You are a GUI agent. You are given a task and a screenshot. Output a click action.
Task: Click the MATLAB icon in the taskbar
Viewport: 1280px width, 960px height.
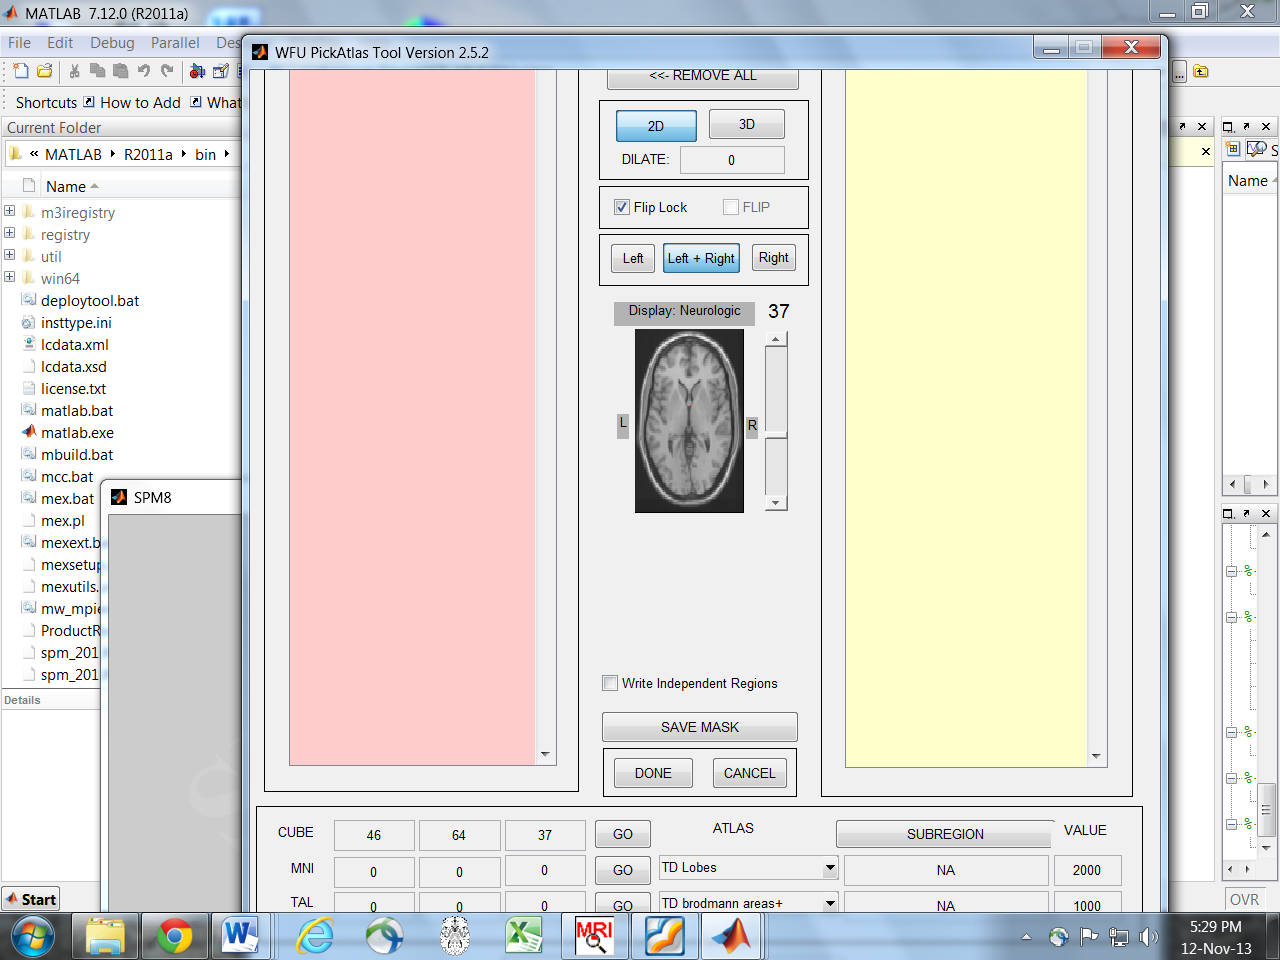click(x=731, y=937)
